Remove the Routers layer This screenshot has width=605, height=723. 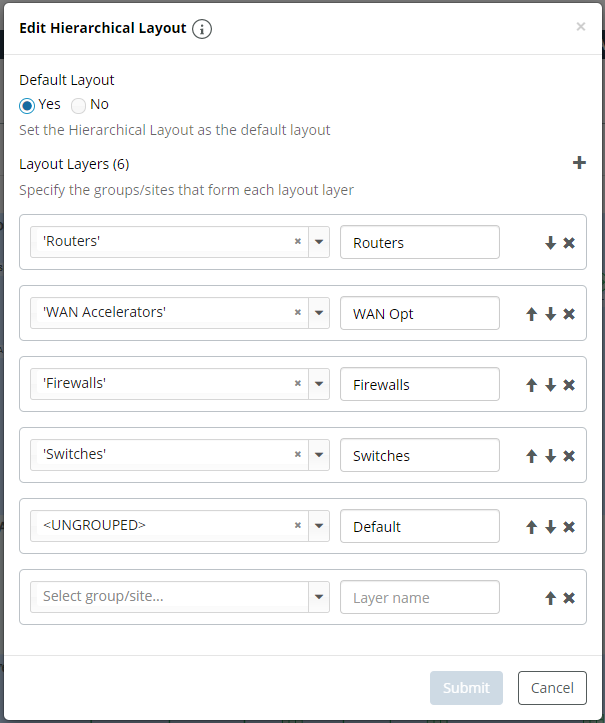pos(569,243)
